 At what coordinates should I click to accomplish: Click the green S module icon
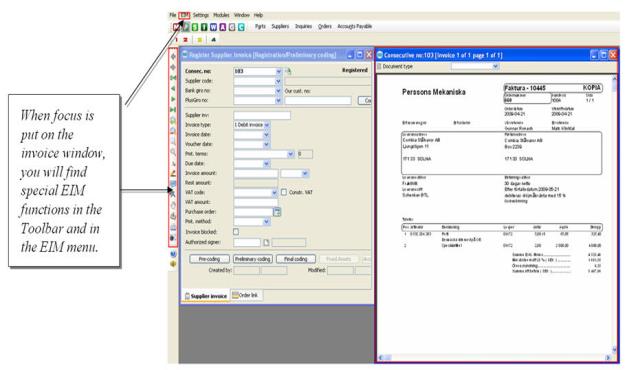pos(195,27)
